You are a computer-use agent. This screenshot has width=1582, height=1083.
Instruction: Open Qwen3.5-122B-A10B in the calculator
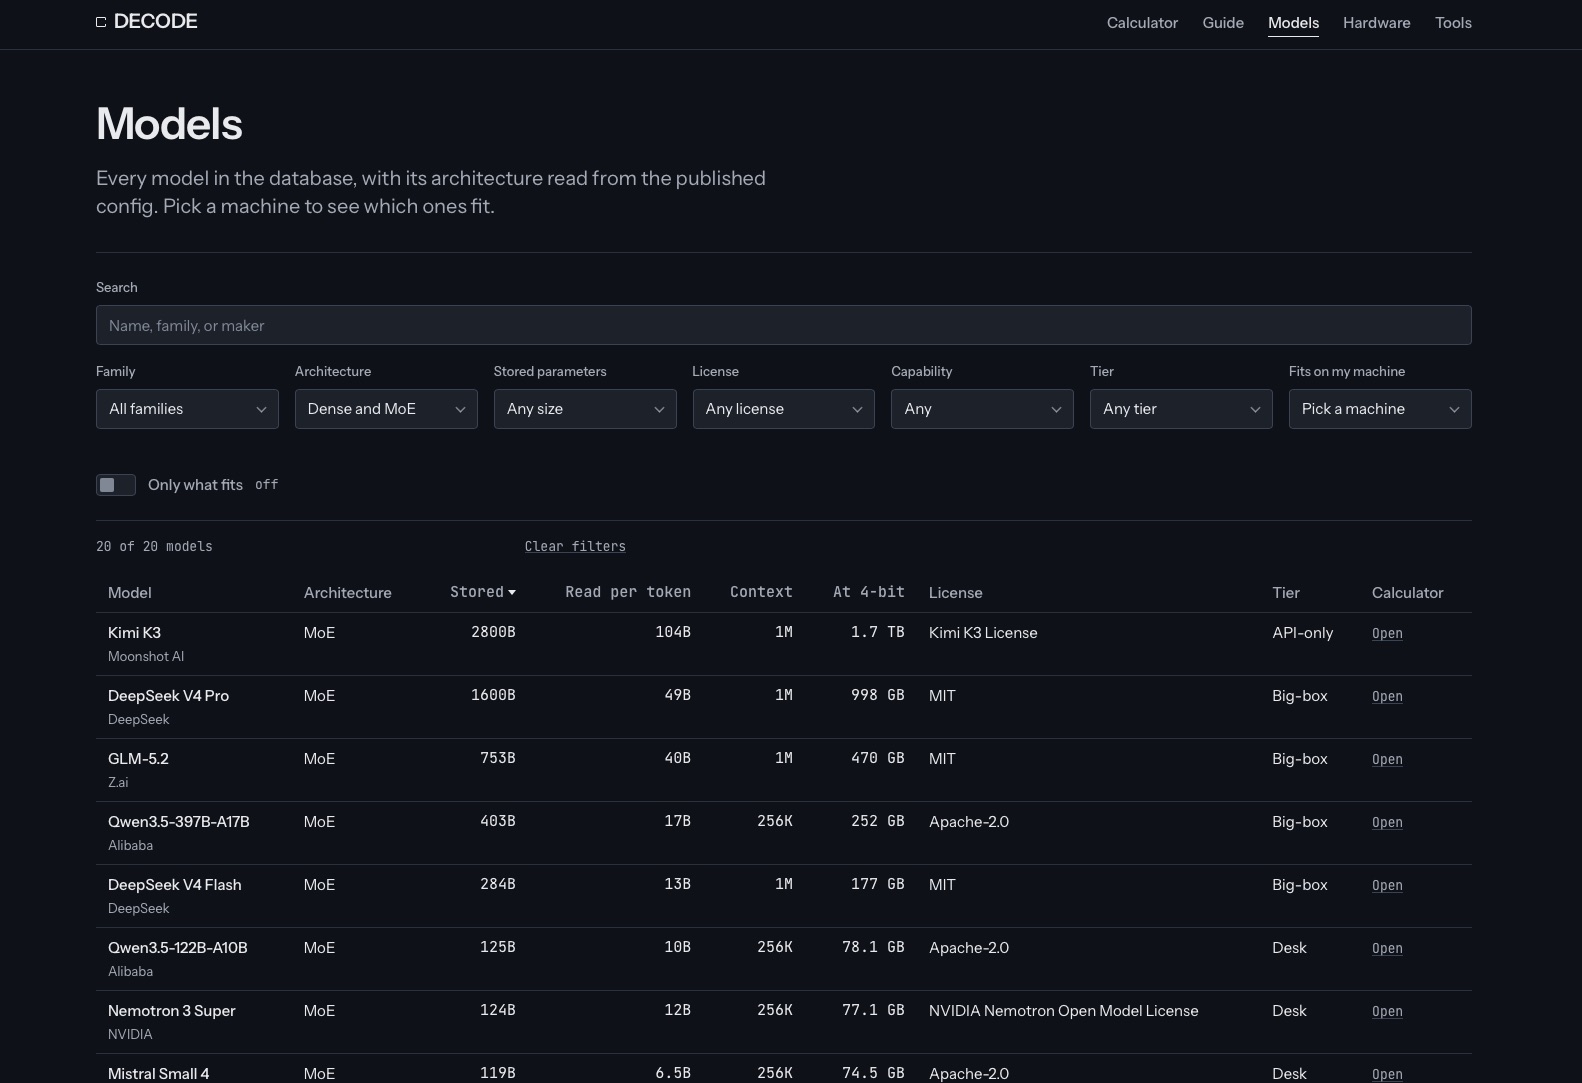click(1387, 948)
